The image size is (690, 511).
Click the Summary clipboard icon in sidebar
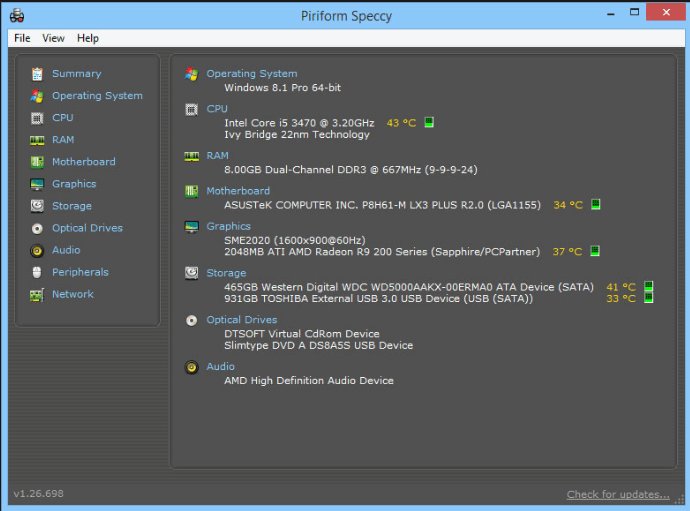(x=37, y=74)
